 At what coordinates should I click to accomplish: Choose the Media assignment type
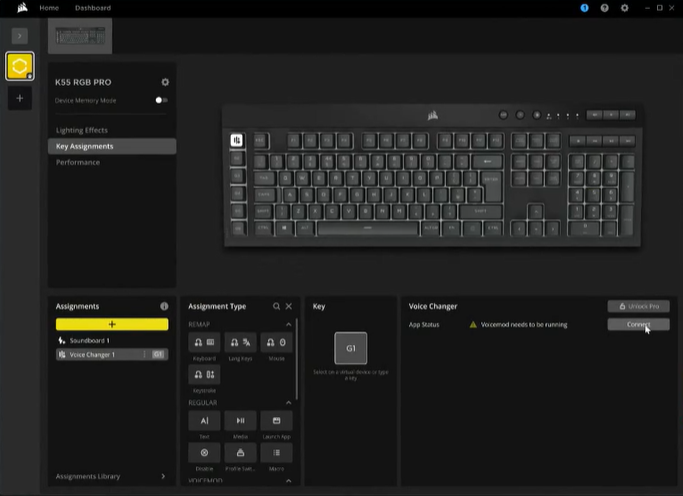coord(240,421)
